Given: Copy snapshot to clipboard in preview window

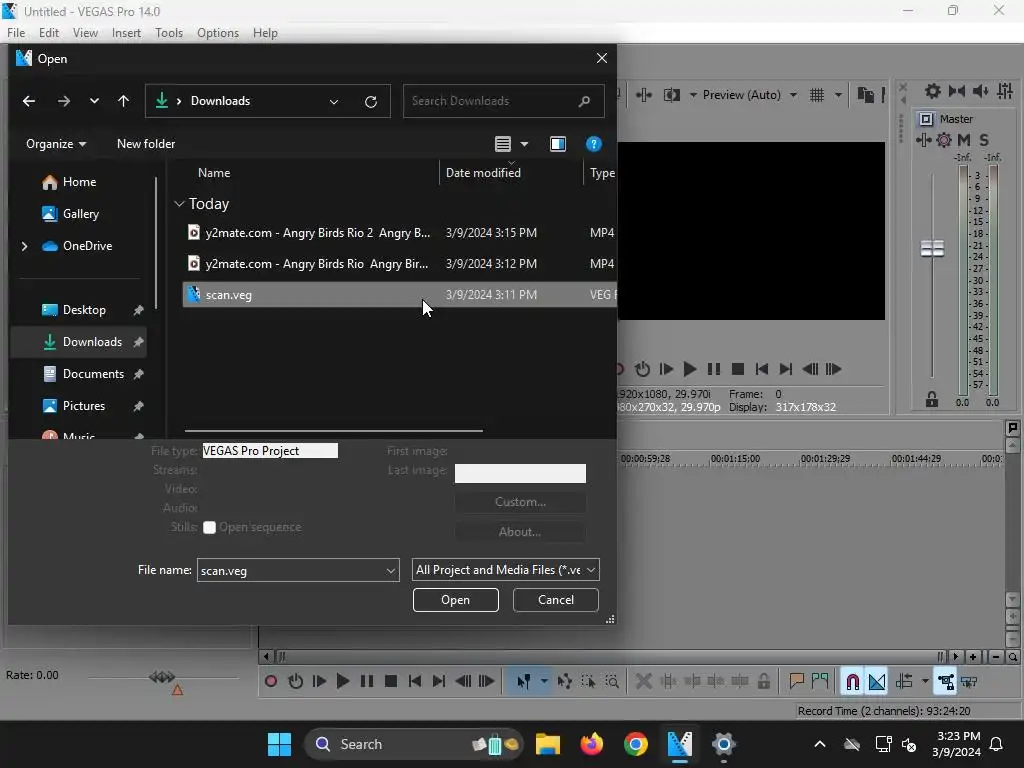Looking at the screenshot, I should tap(865, 95).
